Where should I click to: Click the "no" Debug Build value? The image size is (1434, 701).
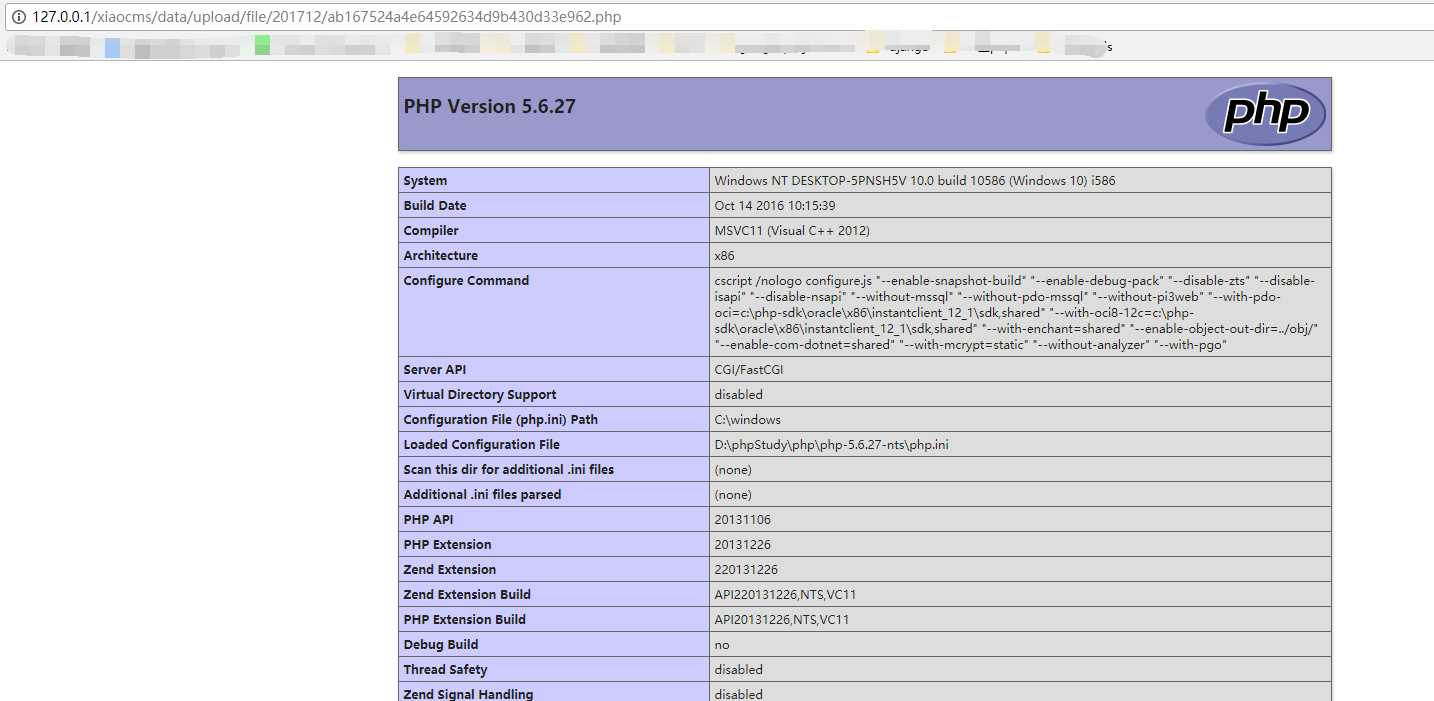722,645
